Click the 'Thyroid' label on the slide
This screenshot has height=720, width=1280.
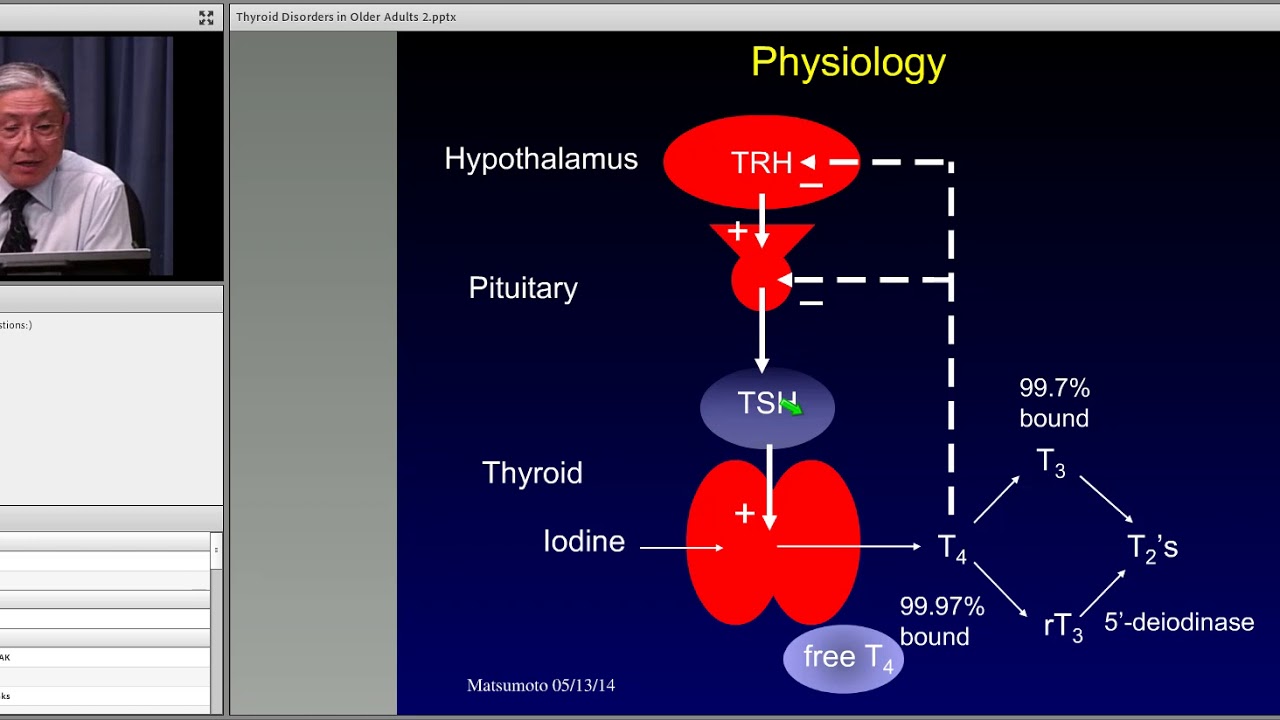532,473
